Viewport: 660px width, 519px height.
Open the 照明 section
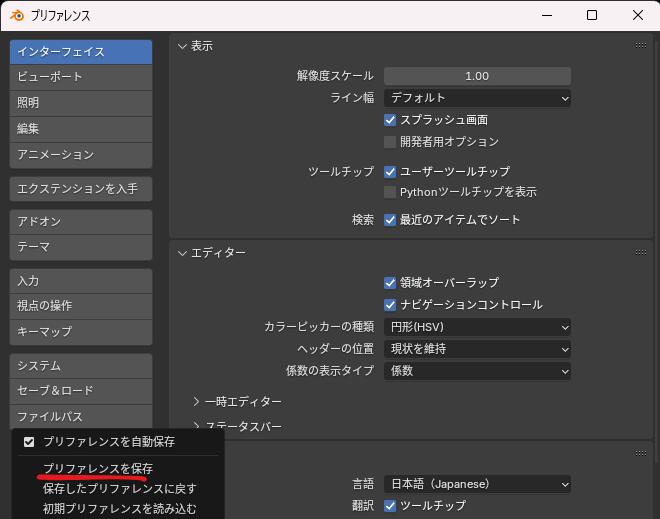click(81, 103)
